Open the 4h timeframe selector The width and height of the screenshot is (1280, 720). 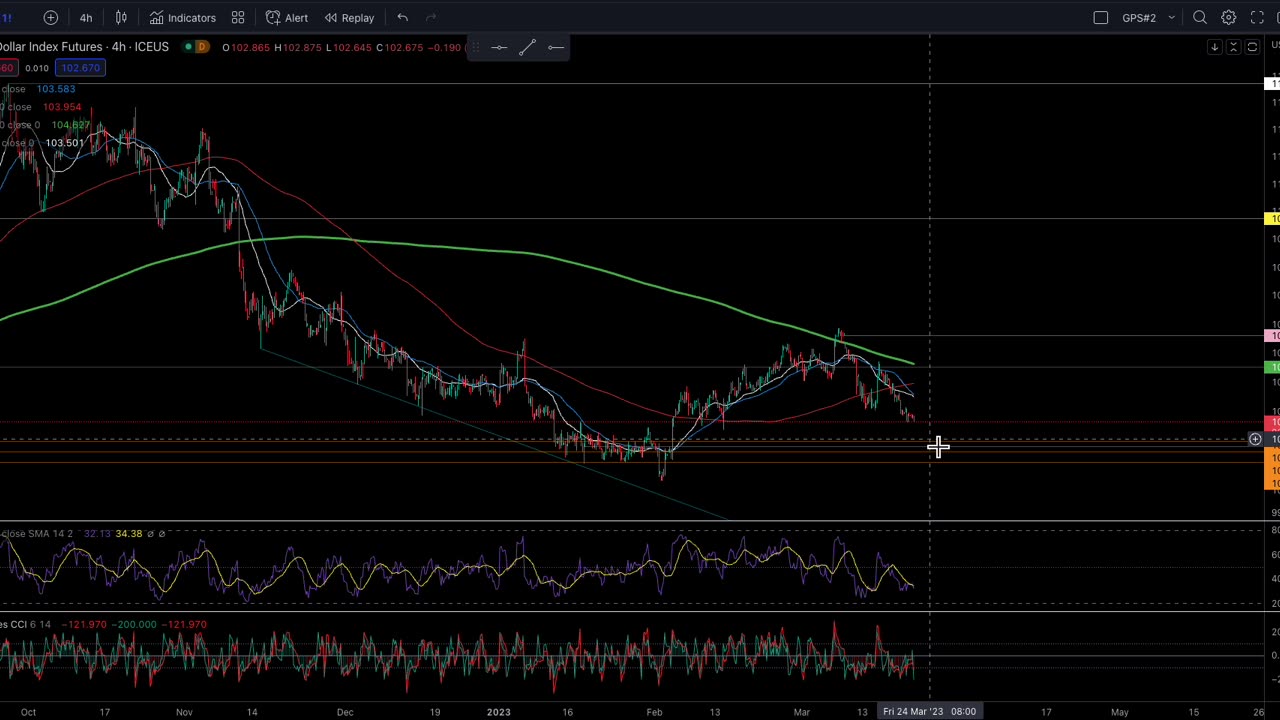(86, 17)
